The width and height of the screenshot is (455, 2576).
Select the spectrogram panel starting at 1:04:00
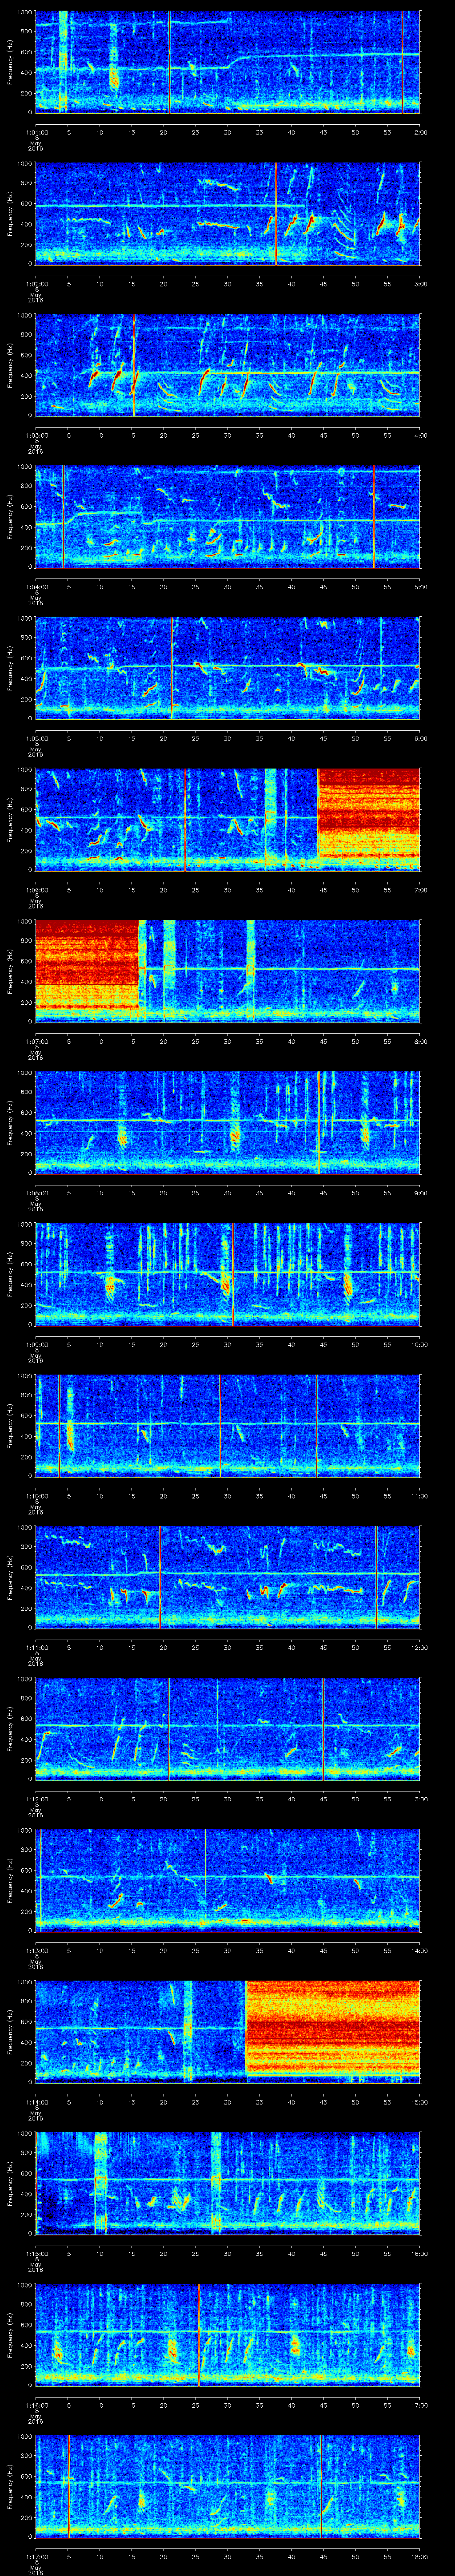point(227,517)
